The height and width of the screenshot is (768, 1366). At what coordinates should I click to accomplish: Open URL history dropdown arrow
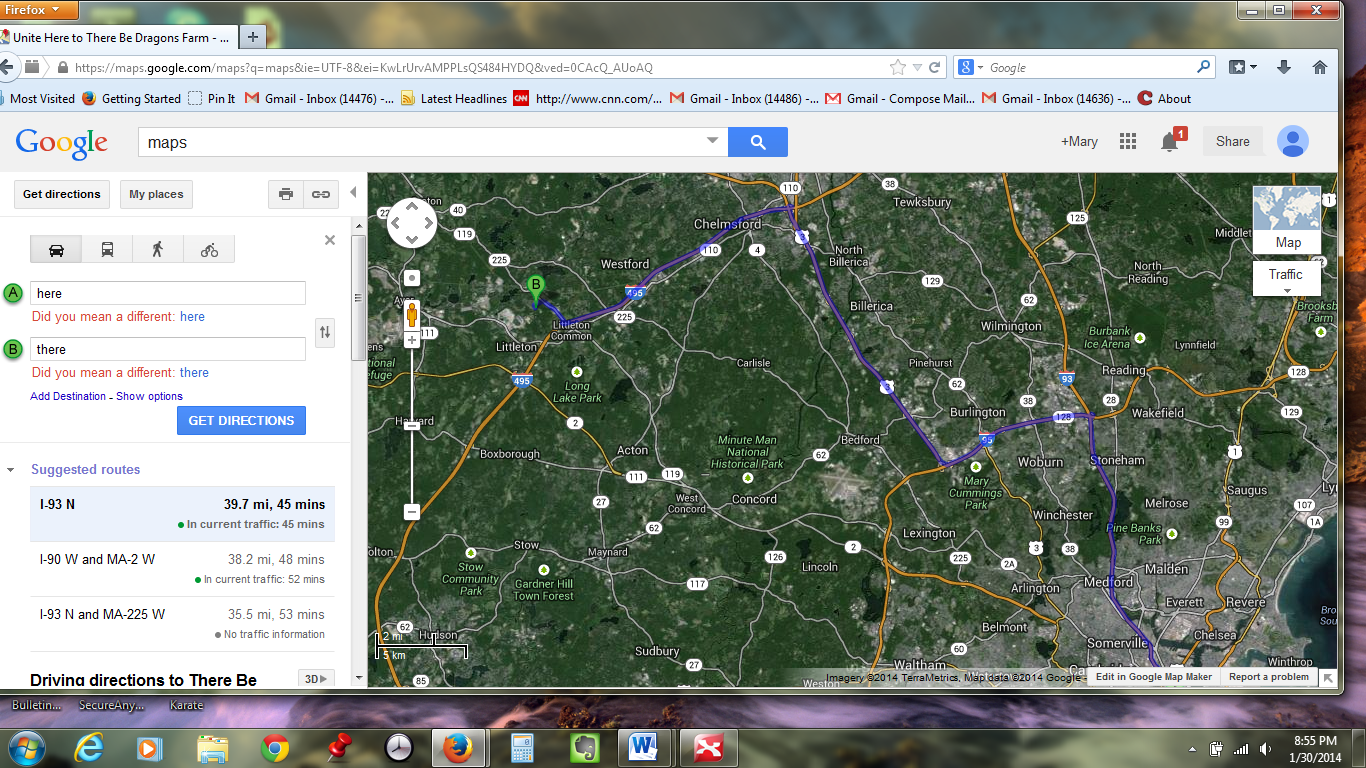coord(917,68)
